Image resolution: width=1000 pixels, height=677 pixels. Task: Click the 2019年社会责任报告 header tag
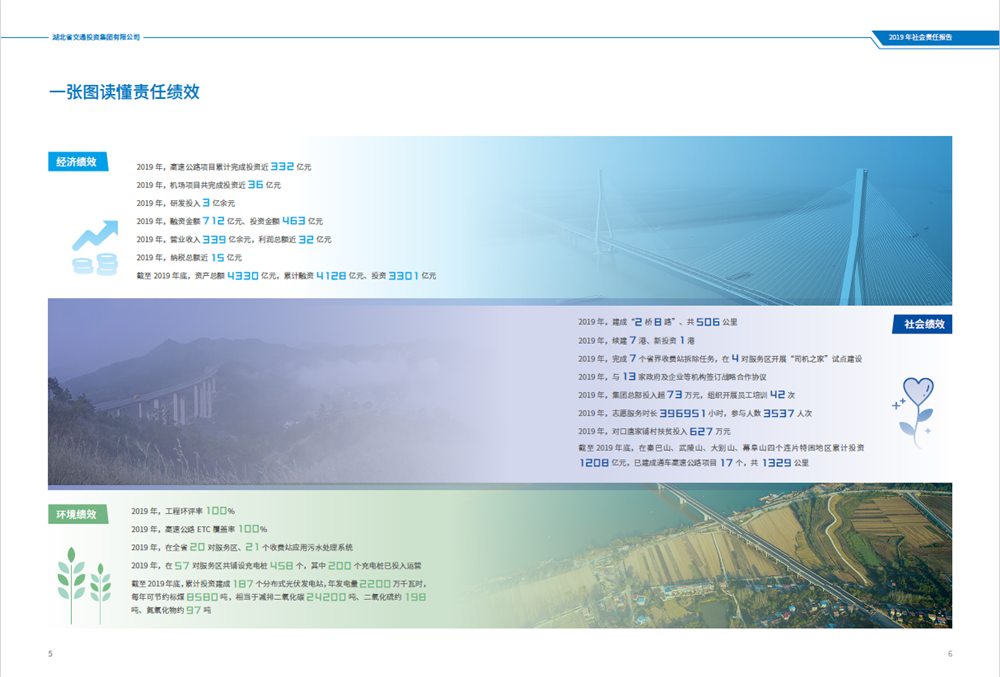pos(921,37)
